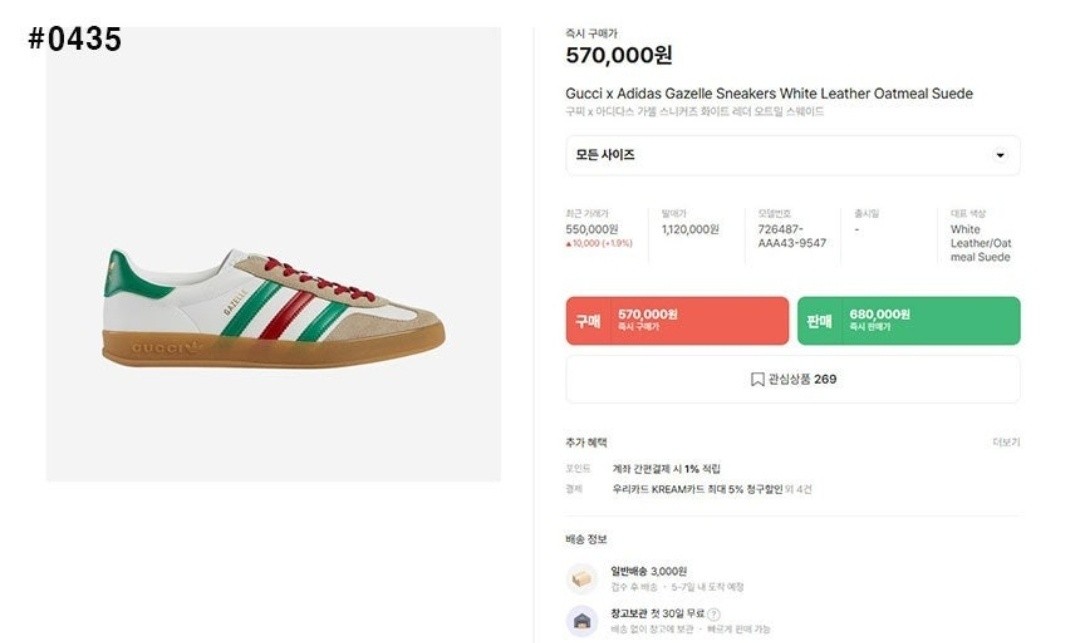Expand benefits with the 더보기 link
Viewport: 1079px width, 643px height.
tap(1006, 442)
